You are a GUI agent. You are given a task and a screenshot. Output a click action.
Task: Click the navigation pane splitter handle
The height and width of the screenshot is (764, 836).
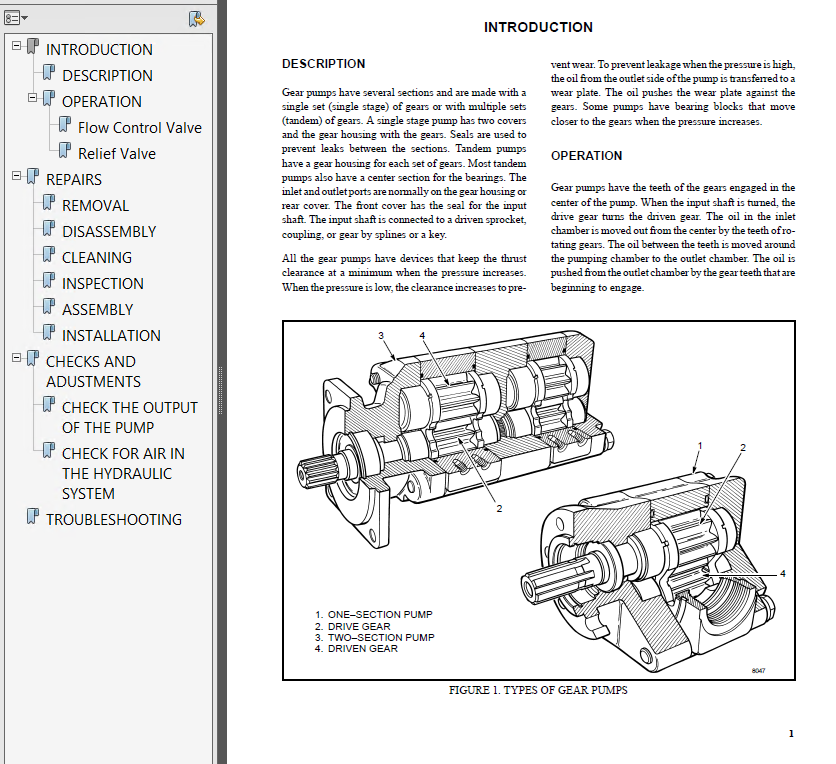(220, 389)
